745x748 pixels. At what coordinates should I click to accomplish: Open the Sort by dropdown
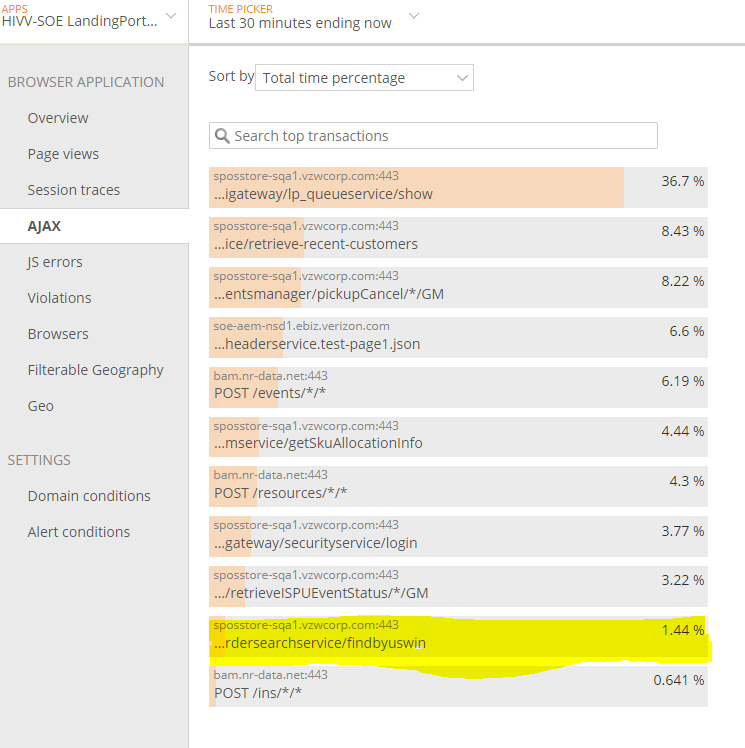click(x=364, y=78)
